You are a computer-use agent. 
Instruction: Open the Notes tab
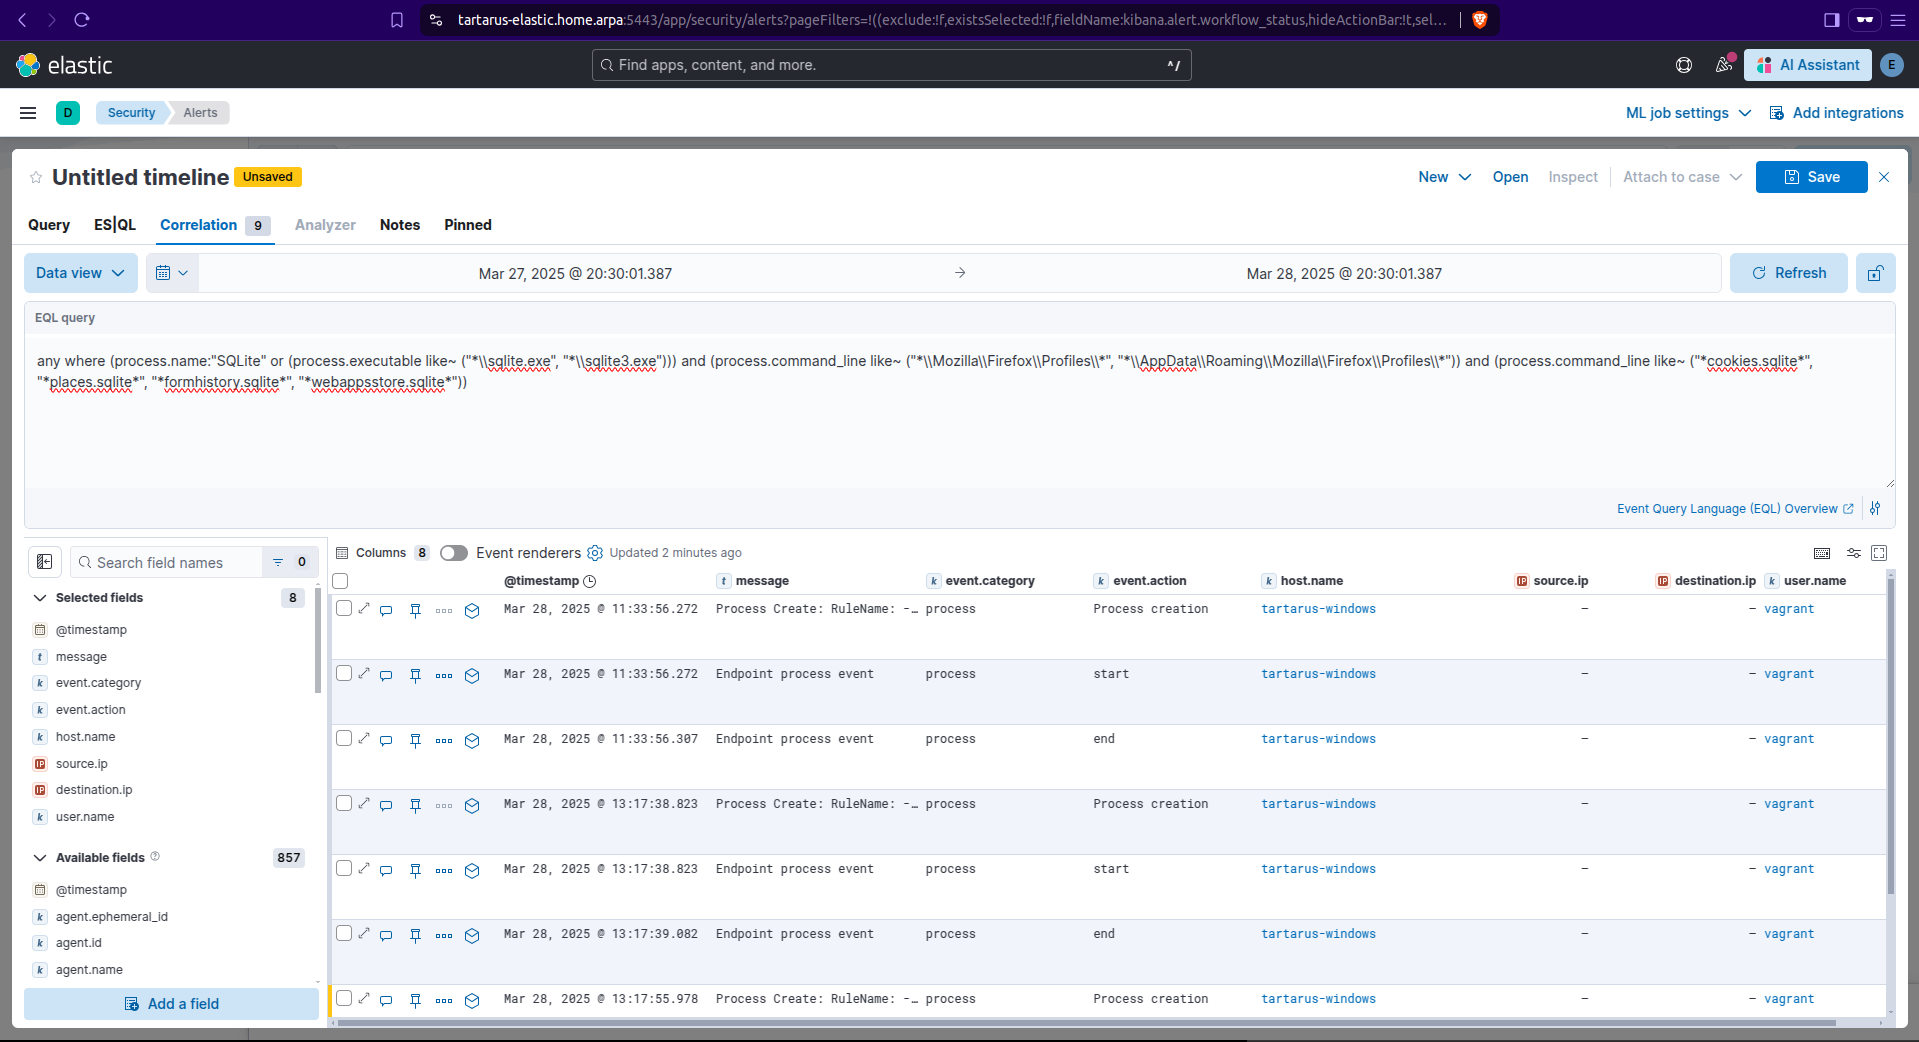point(399,225)
